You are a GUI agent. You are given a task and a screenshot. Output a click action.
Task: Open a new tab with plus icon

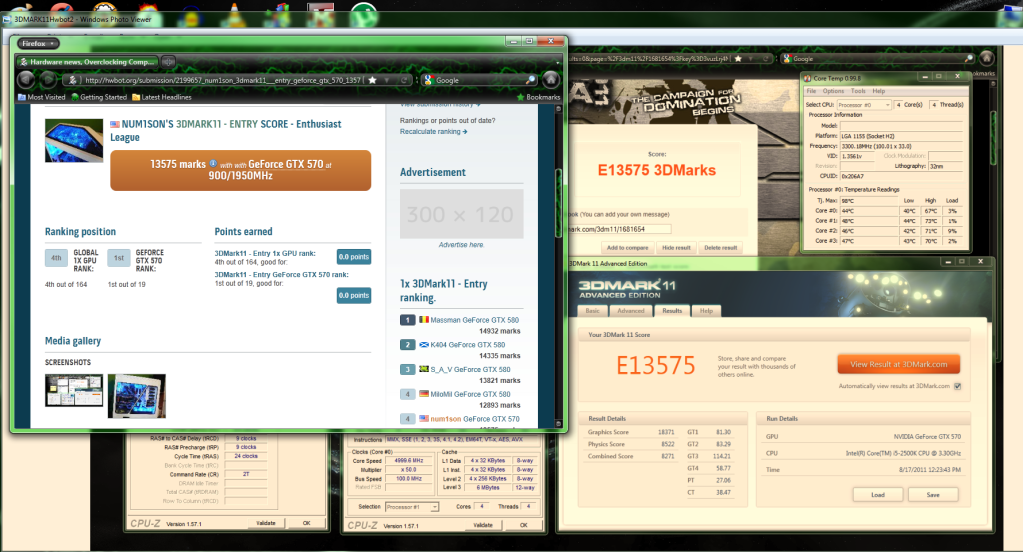pyautogui.click(x=168, y=62)
